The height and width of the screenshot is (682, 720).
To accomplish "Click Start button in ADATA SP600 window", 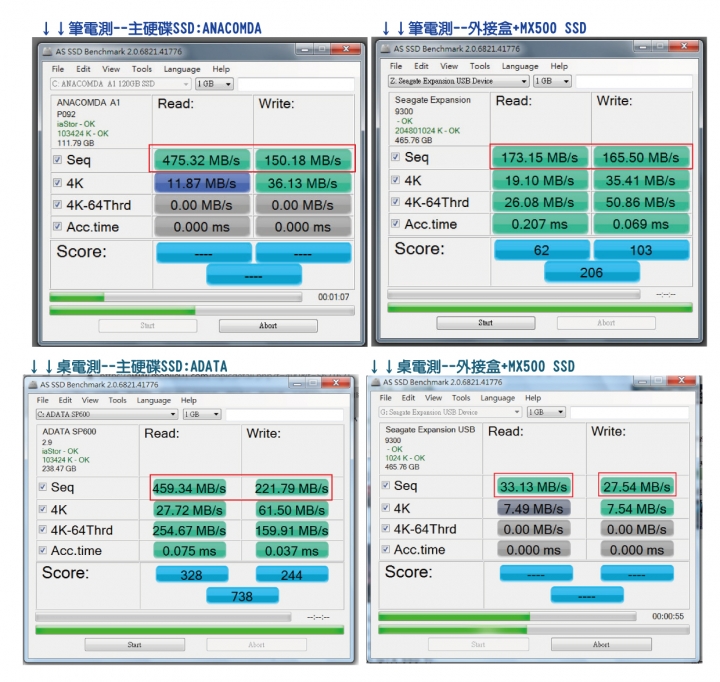I will [x=135, y=645].
